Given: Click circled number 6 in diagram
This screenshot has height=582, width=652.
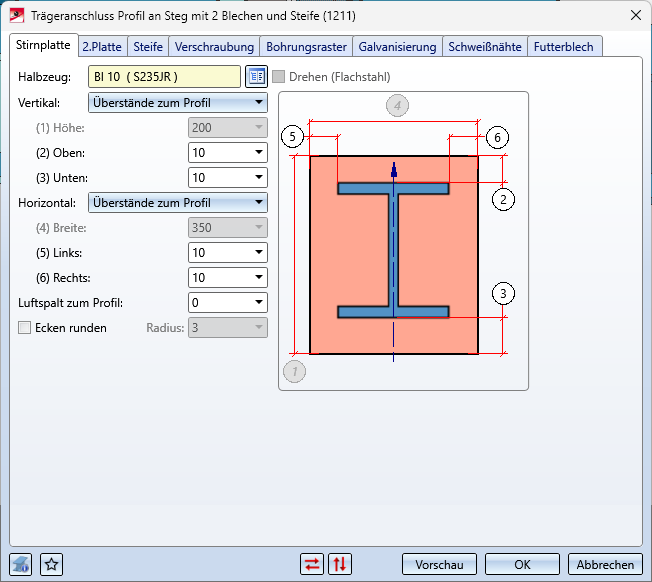Looking at the screenshot, I should pyautogui.click(x=497, y=137).
